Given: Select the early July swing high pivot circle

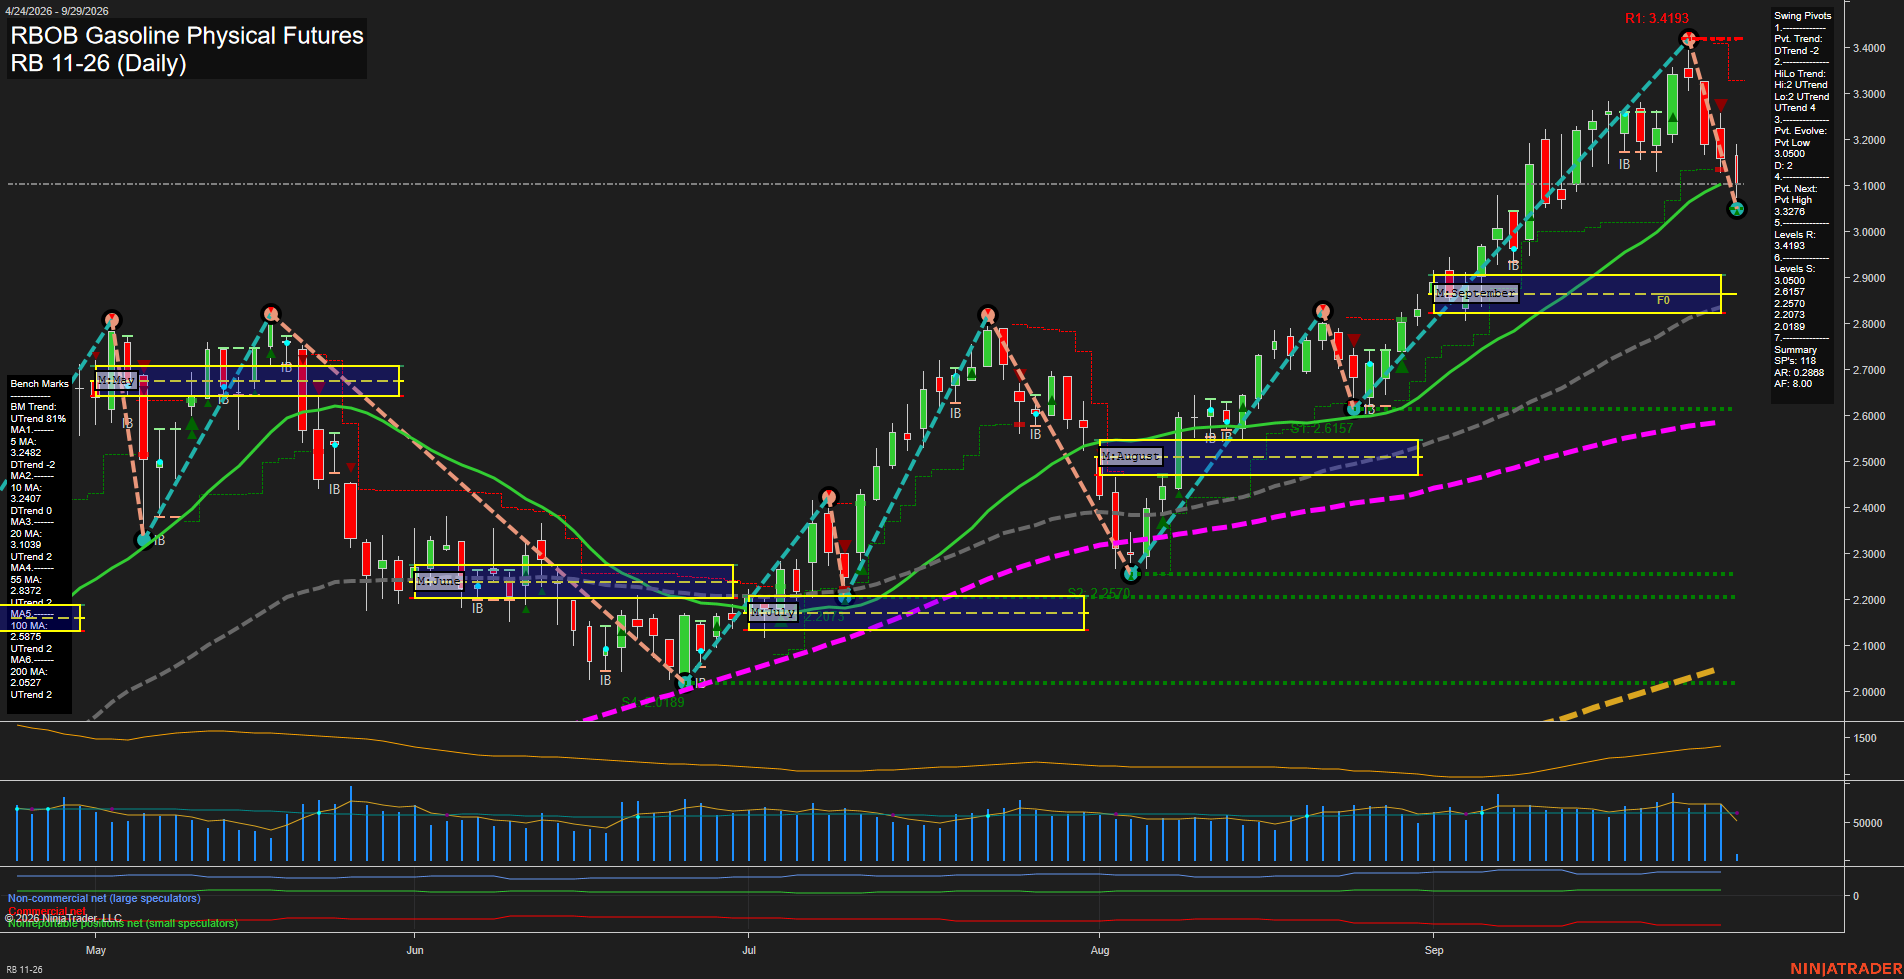Looking at the screenshot, I should [828, 496].
